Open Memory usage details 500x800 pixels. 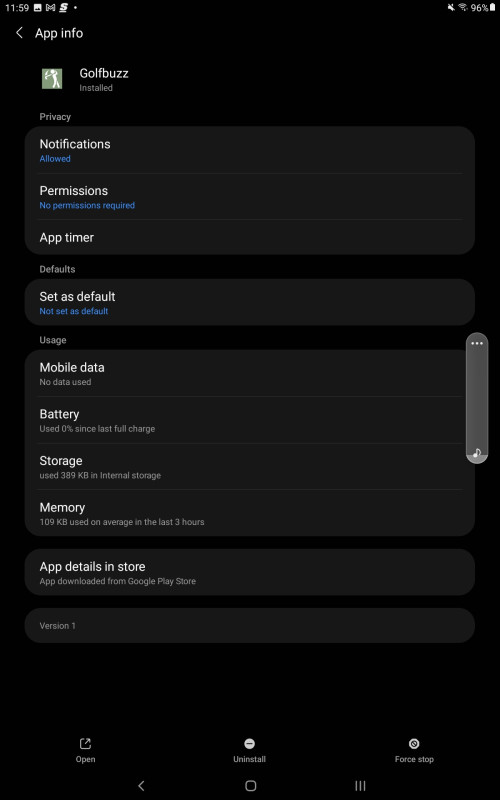pyautogui.click(x=250, y=513)
